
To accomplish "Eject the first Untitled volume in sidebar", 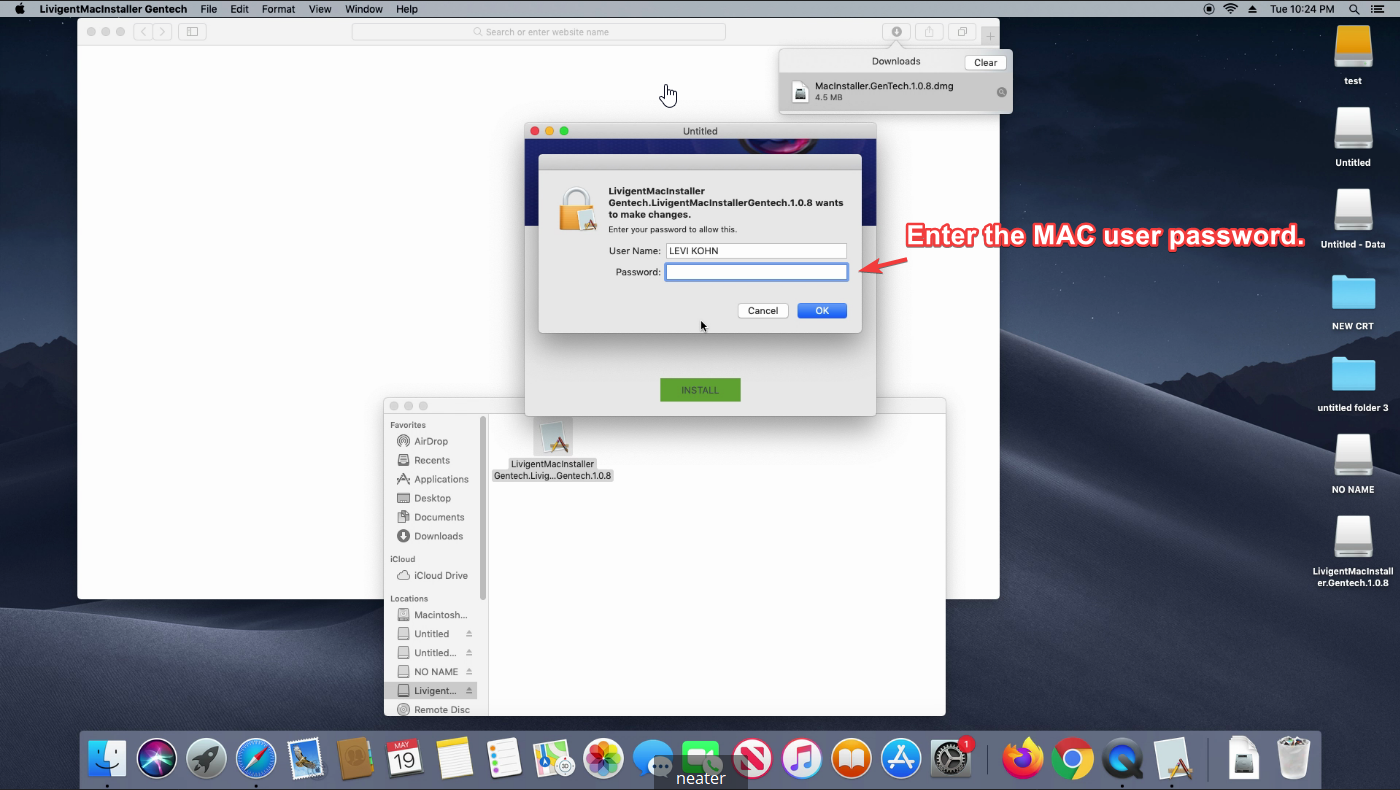I will click(469, 634).
